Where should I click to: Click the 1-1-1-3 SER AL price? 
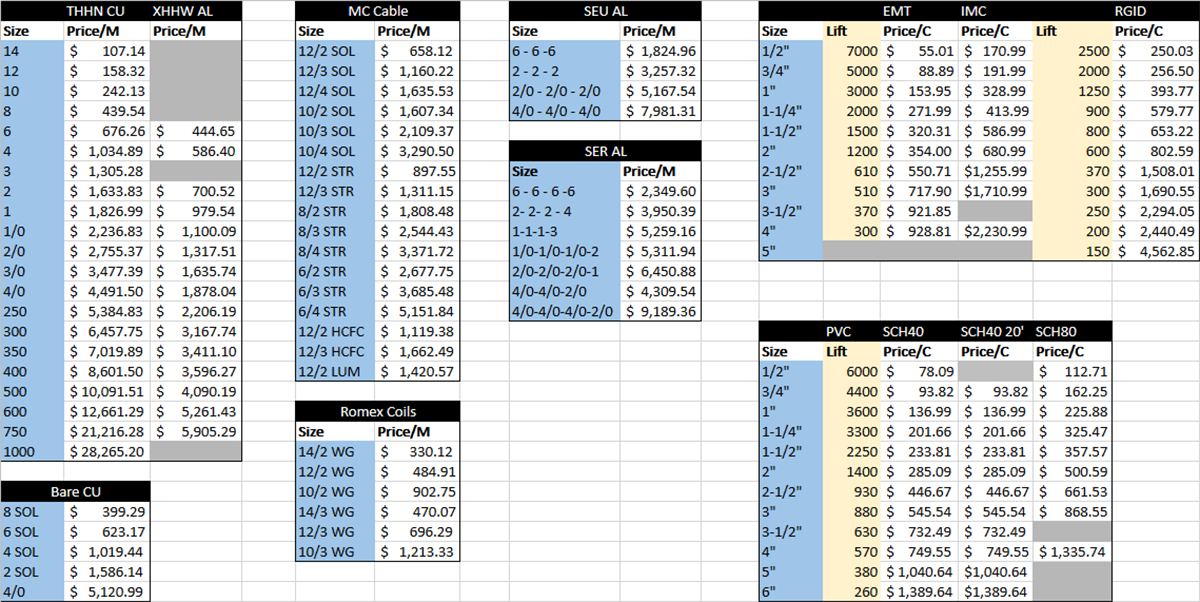[x=660, y=231]
